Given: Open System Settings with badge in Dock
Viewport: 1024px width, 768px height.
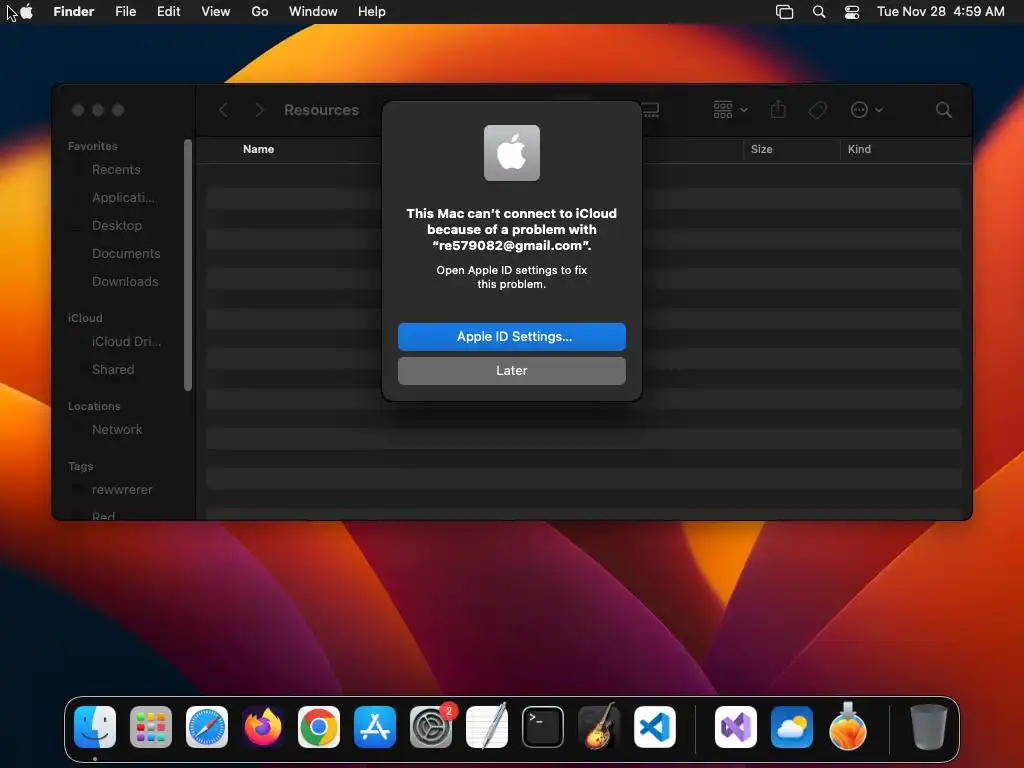Looking at the screenshot, I should 431,727.
